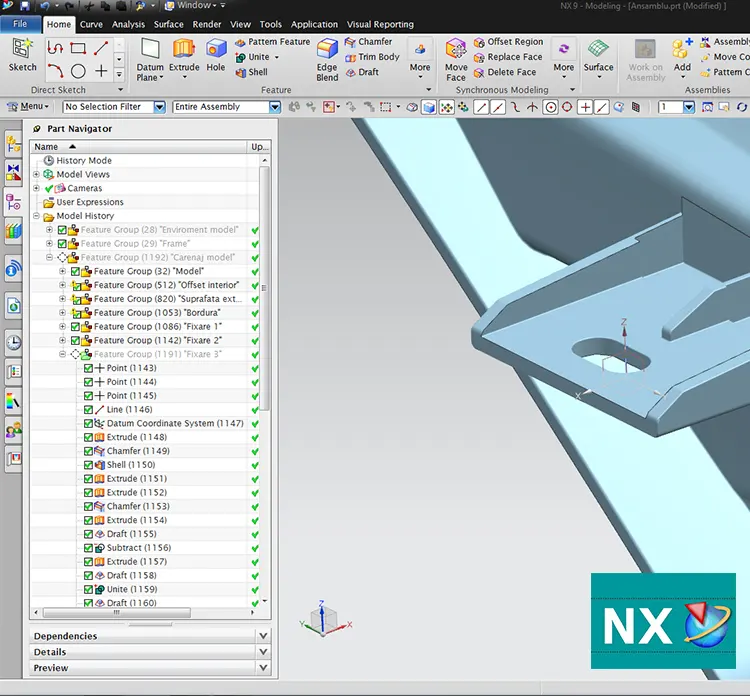Open the History clock sidebar tab
The height and width of the screenshot is (696, 750).
pos(13,342)
